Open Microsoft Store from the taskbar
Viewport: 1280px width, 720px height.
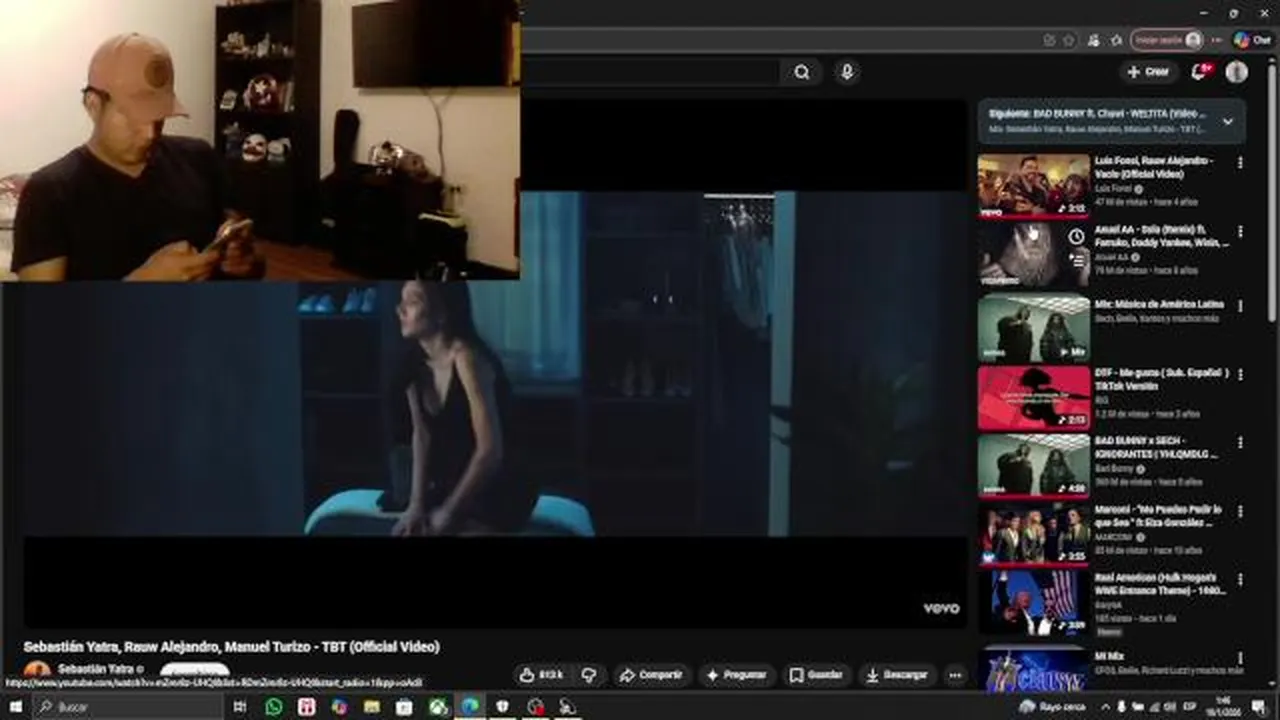(404, 707)
